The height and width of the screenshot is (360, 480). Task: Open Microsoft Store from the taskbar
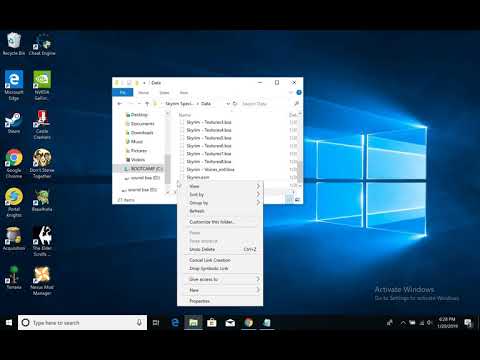tap(212, 323)
